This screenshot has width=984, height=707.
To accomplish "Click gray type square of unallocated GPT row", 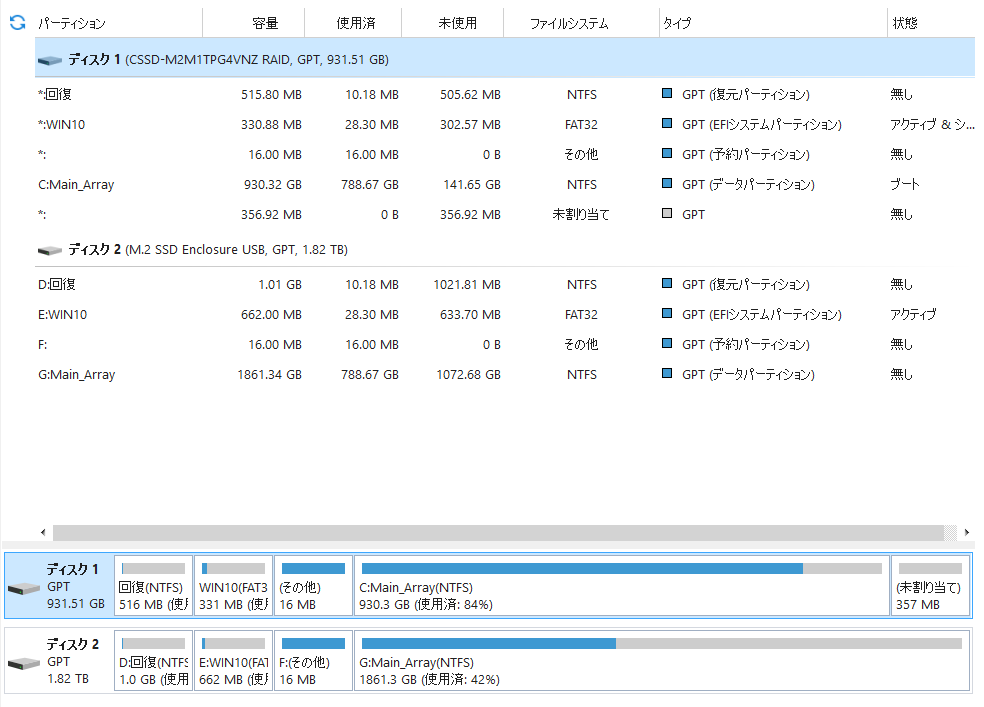I will click(x=667, y=213).
